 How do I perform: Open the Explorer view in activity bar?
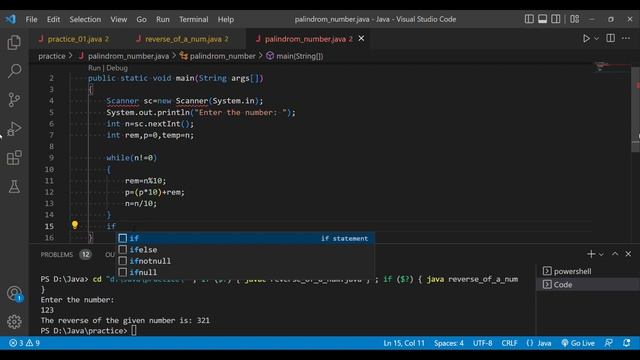14,42
